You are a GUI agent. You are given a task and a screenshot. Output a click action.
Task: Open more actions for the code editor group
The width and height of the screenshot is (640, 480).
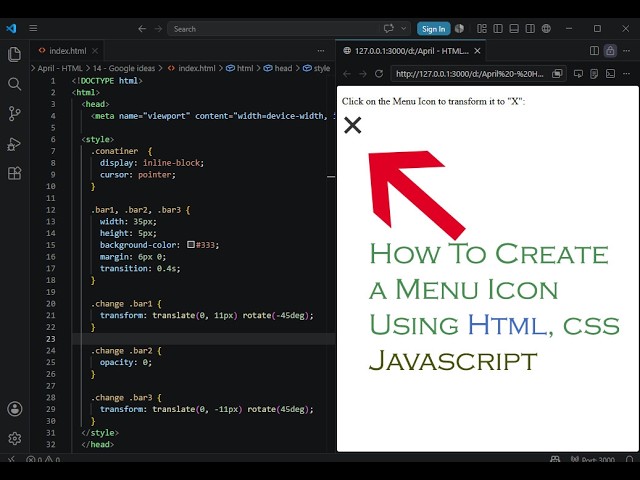click(x=321, y=51)
